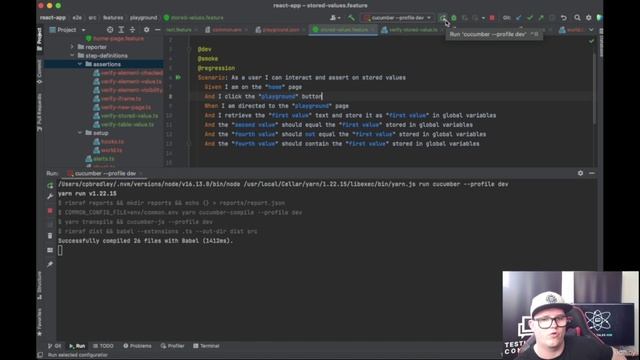This screenshot has width=640, height=360.
Task: Collapse the assertions folder
Action: [x=80, y=64]
